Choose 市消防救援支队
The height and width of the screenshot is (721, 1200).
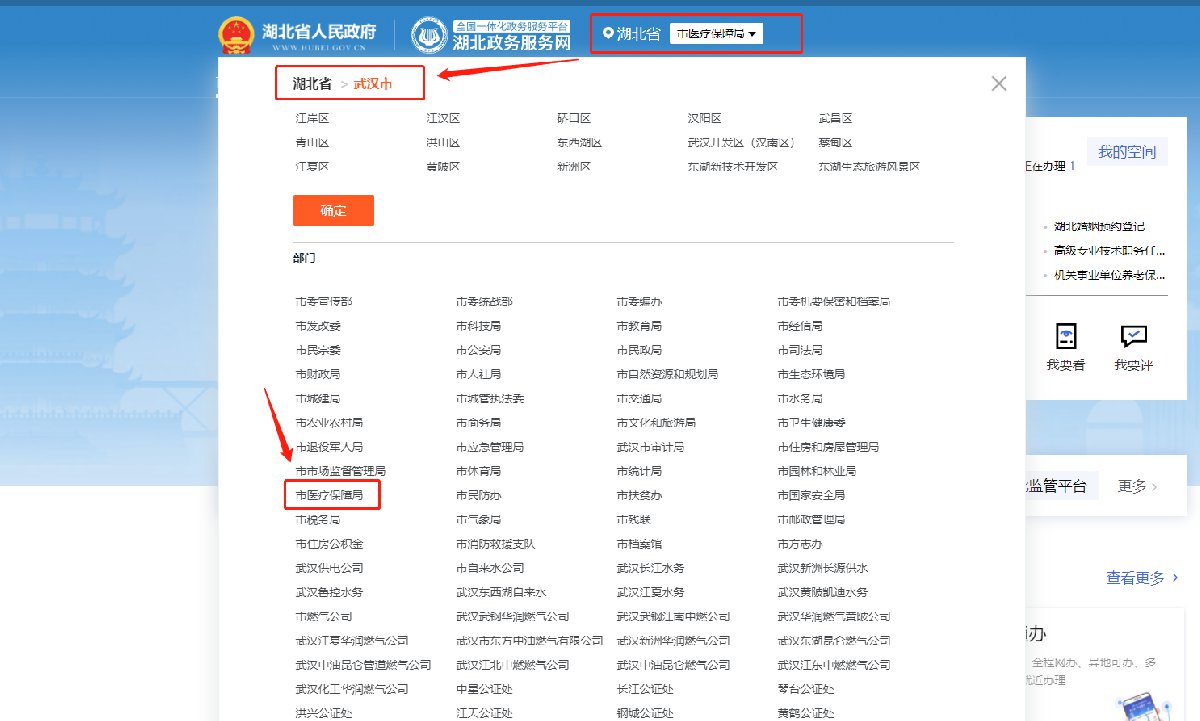point(495,544)
